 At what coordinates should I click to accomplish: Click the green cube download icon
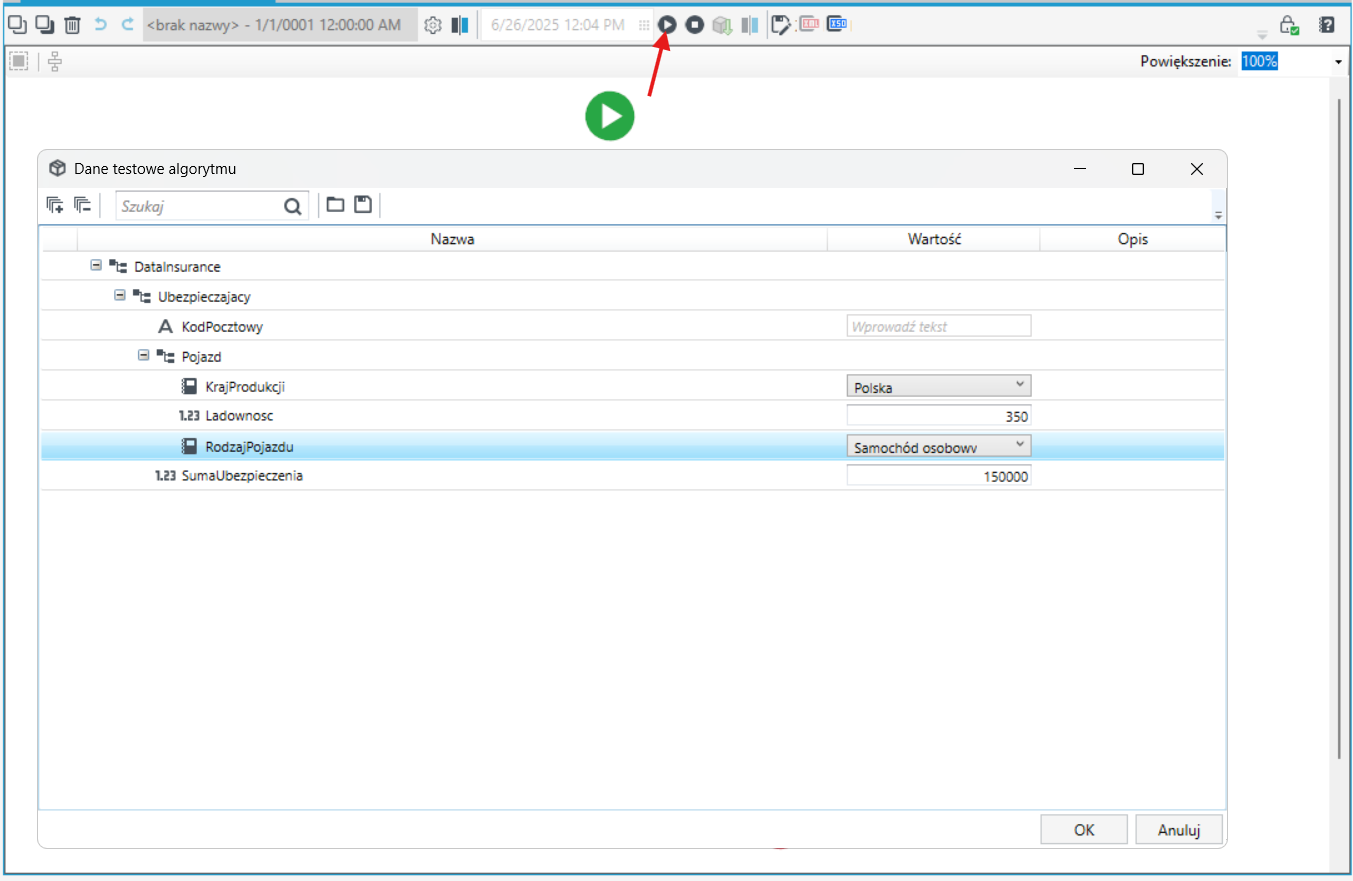pos(722,25)
